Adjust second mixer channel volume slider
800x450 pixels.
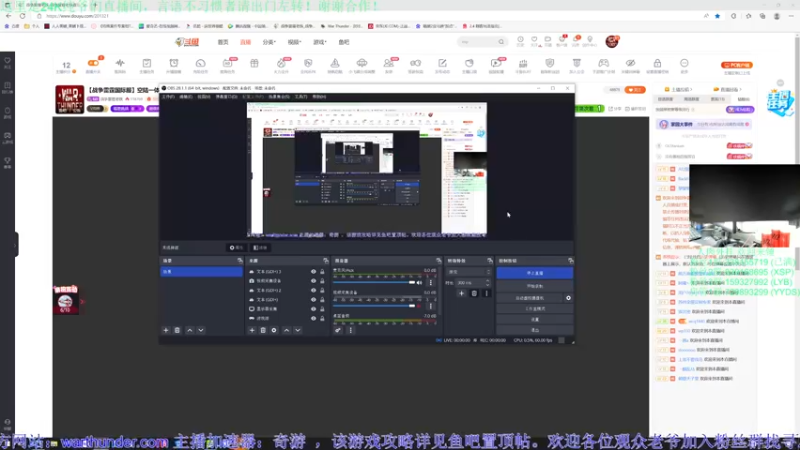(374, 306)
